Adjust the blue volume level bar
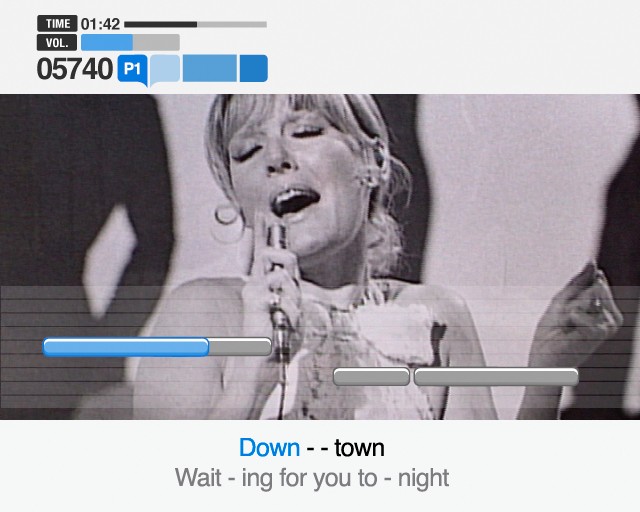Image resolution: width=640 pixels, height=512 pixels. pyautogui.click(x=130, y=42)
